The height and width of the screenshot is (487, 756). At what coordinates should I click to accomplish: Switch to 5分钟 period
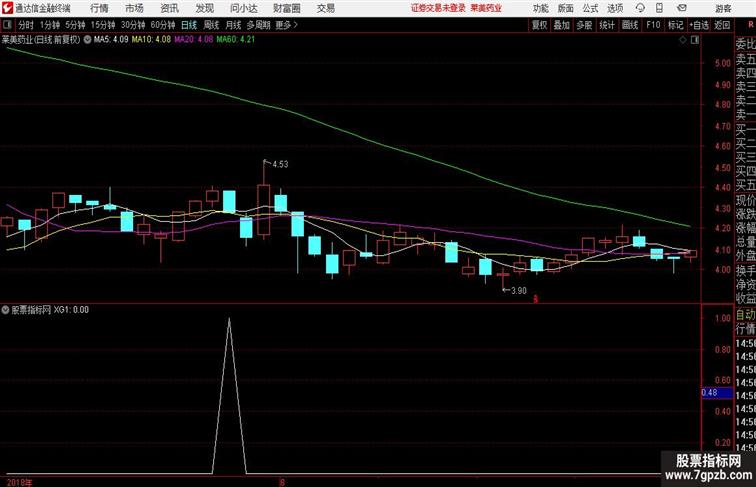tap(75, 25)
